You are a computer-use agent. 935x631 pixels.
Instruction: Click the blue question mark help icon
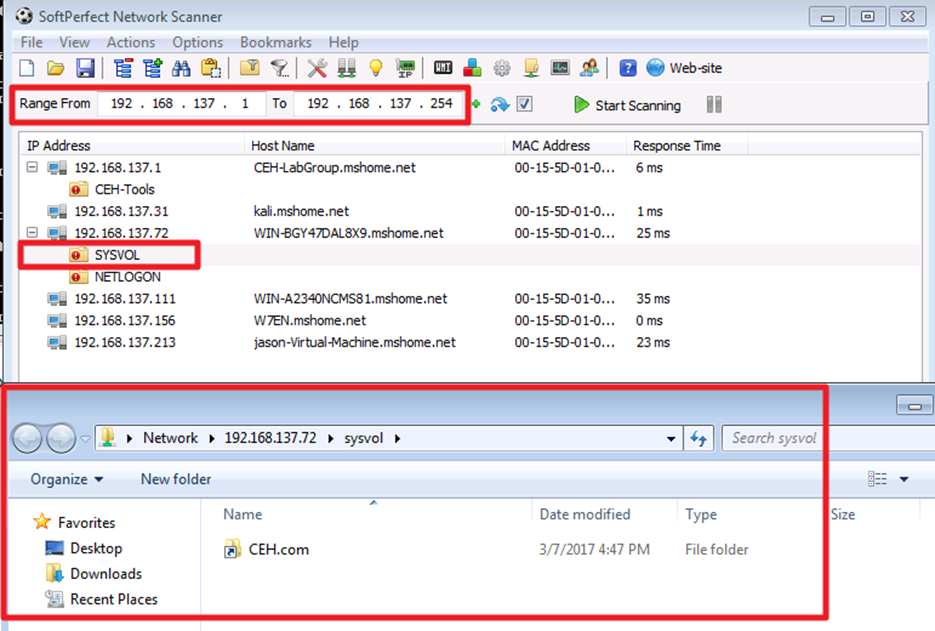tap(628, 68)
